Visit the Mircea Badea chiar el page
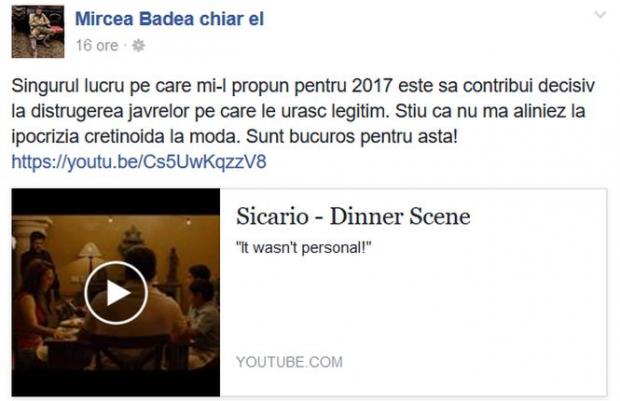Image resolution: width=620 pixels, height=401 pixels. coord(169,19)
